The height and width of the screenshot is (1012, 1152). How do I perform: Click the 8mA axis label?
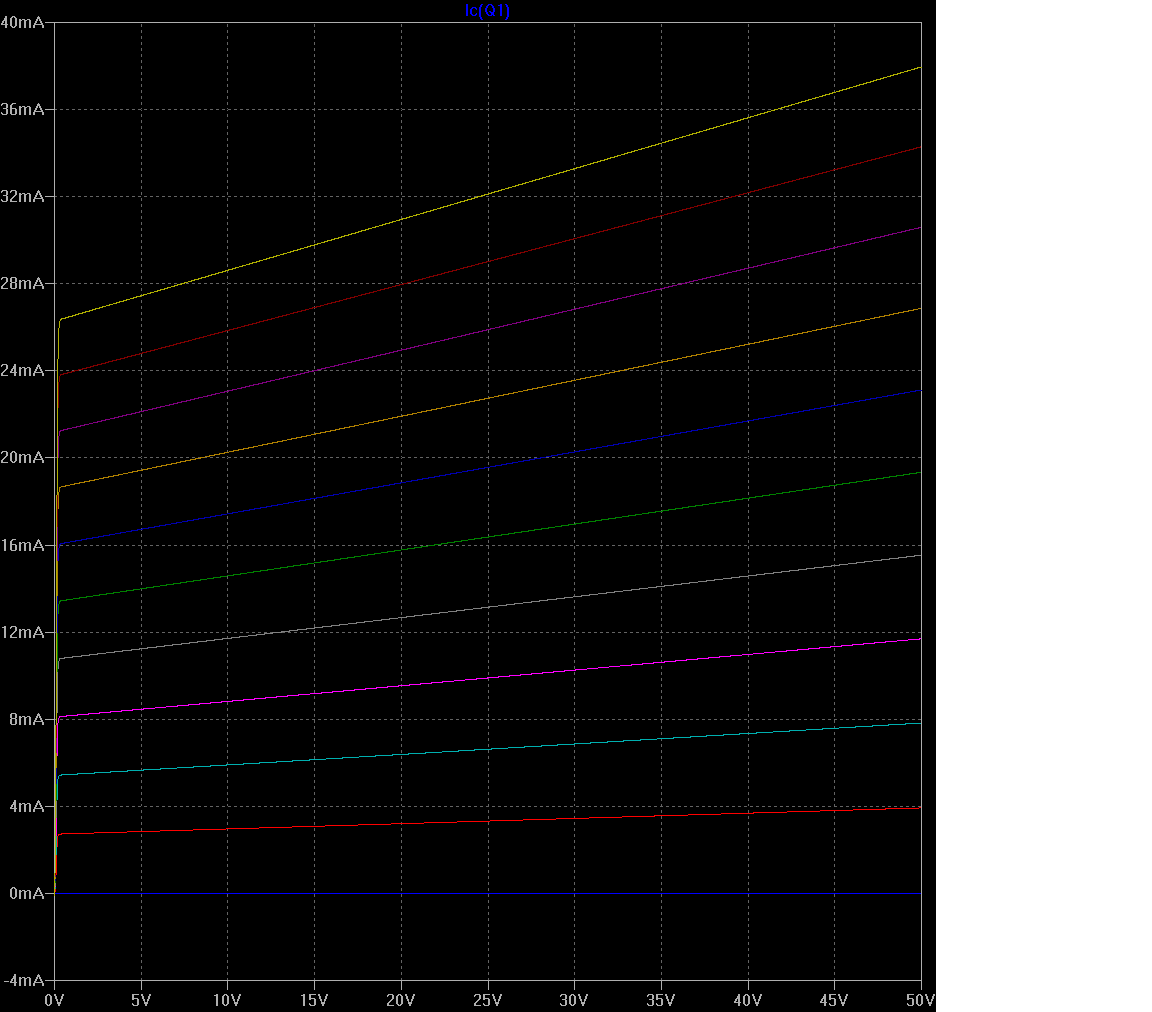point(26,719)
